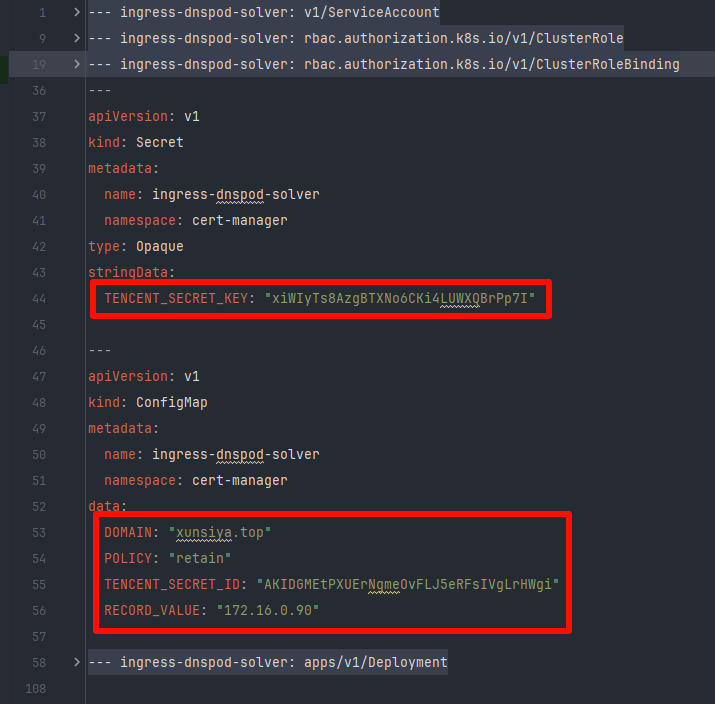Unfold the ClusterRoleBinding section chevron

(x=77, y=64)
